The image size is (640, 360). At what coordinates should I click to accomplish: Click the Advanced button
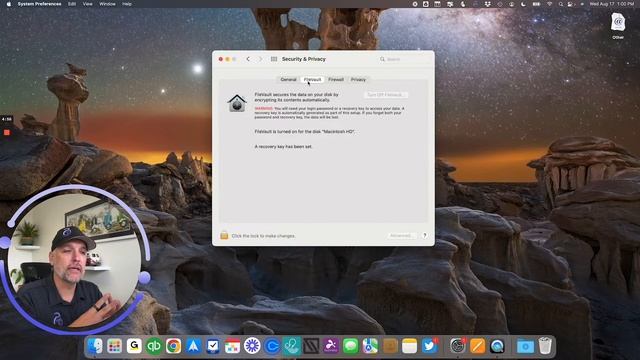point(401,236)
